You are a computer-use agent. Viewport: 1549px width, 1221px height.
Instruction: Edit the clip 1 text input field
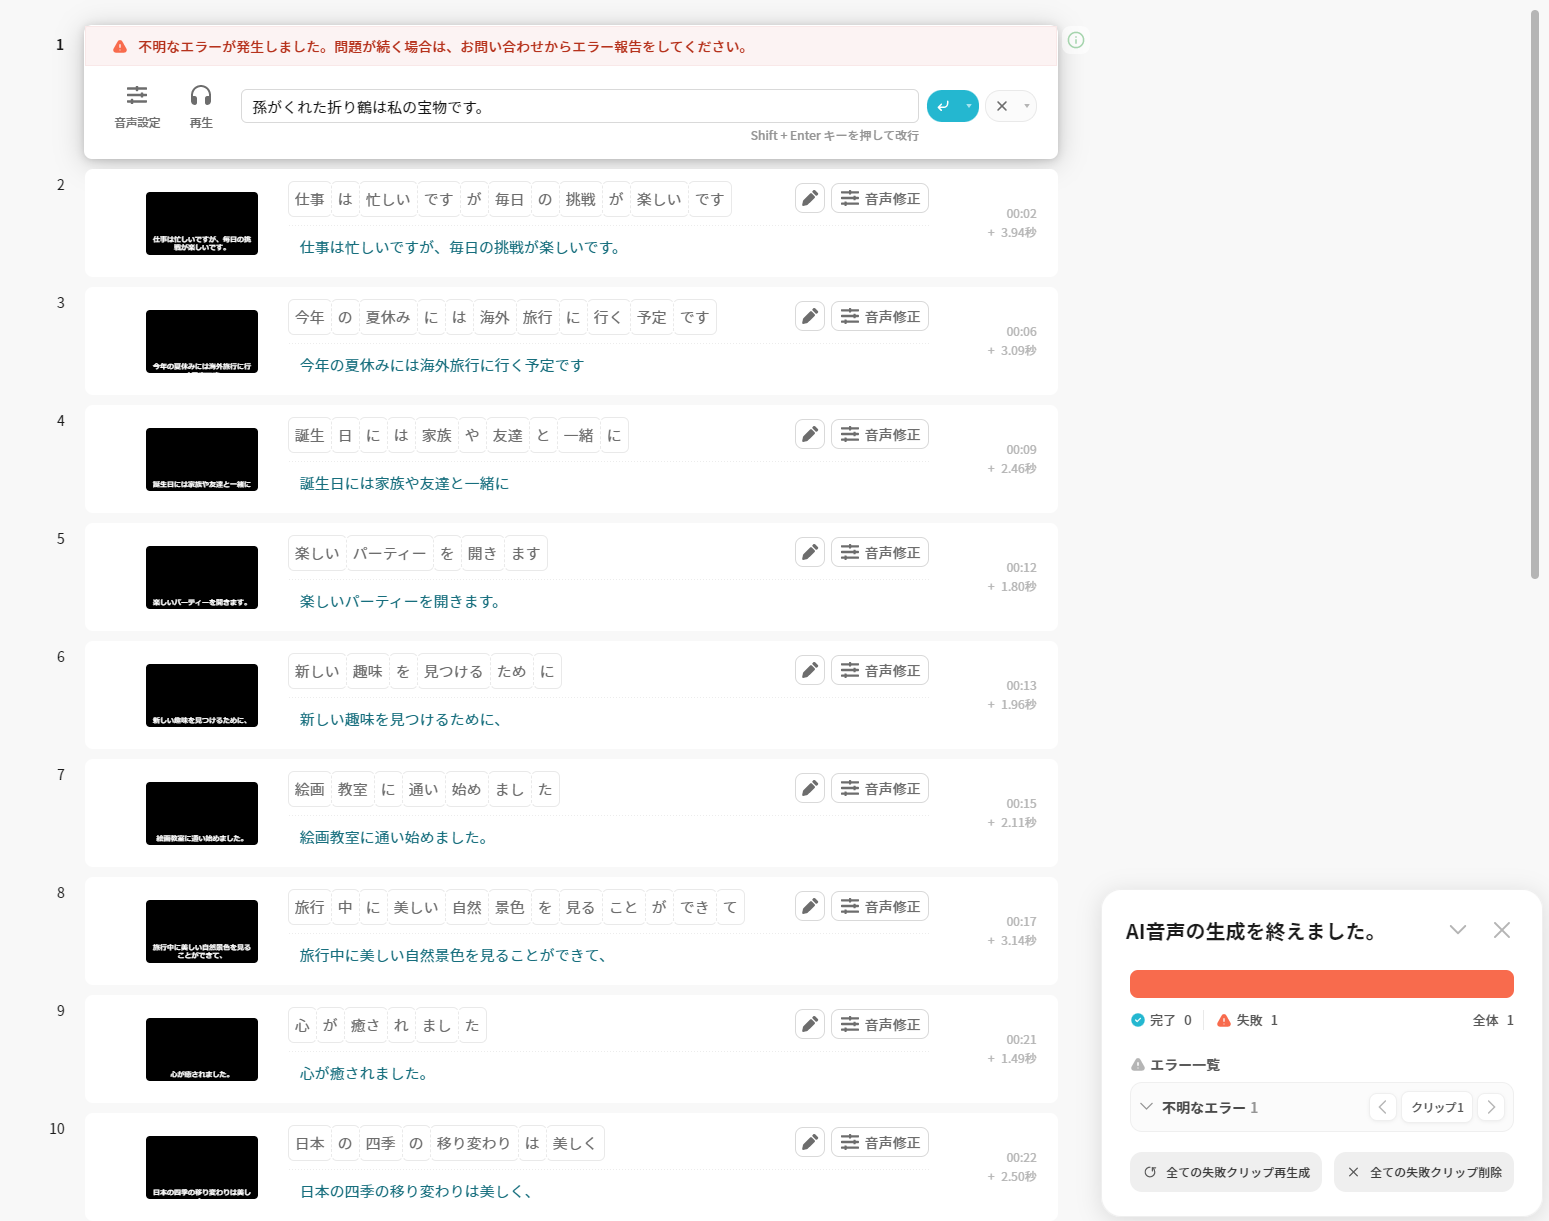click(580, 107)
